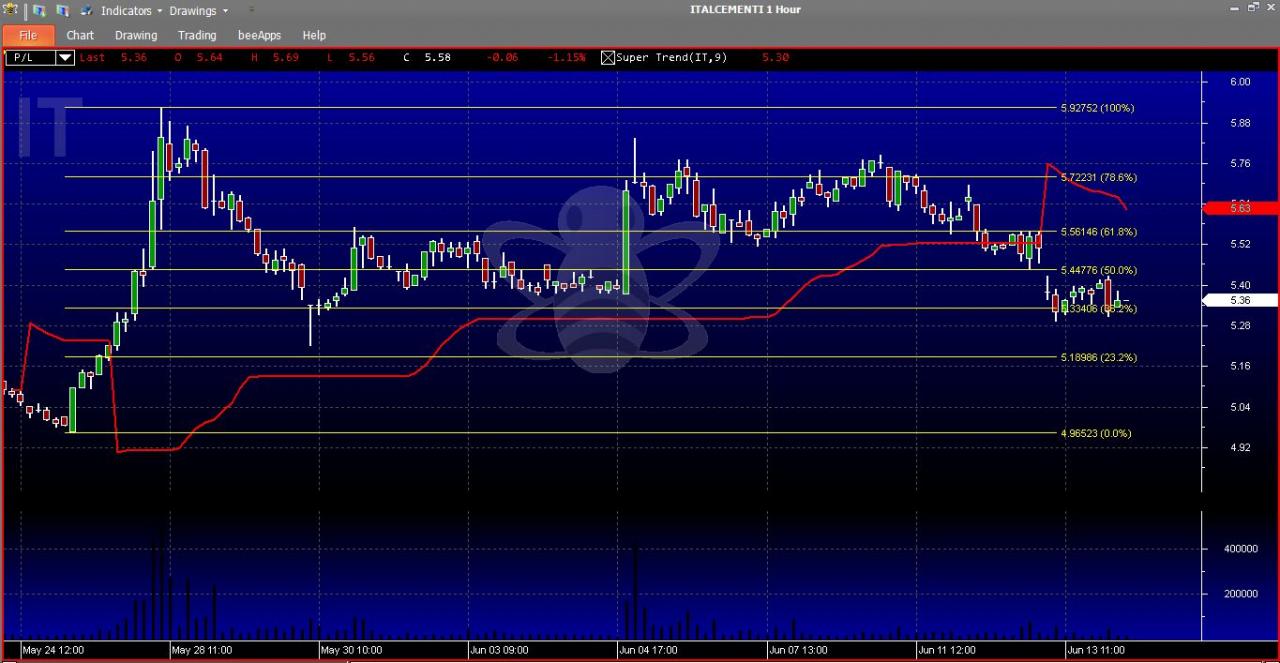
Task: Click the bee application logo icon
Action: coord(10,10)
